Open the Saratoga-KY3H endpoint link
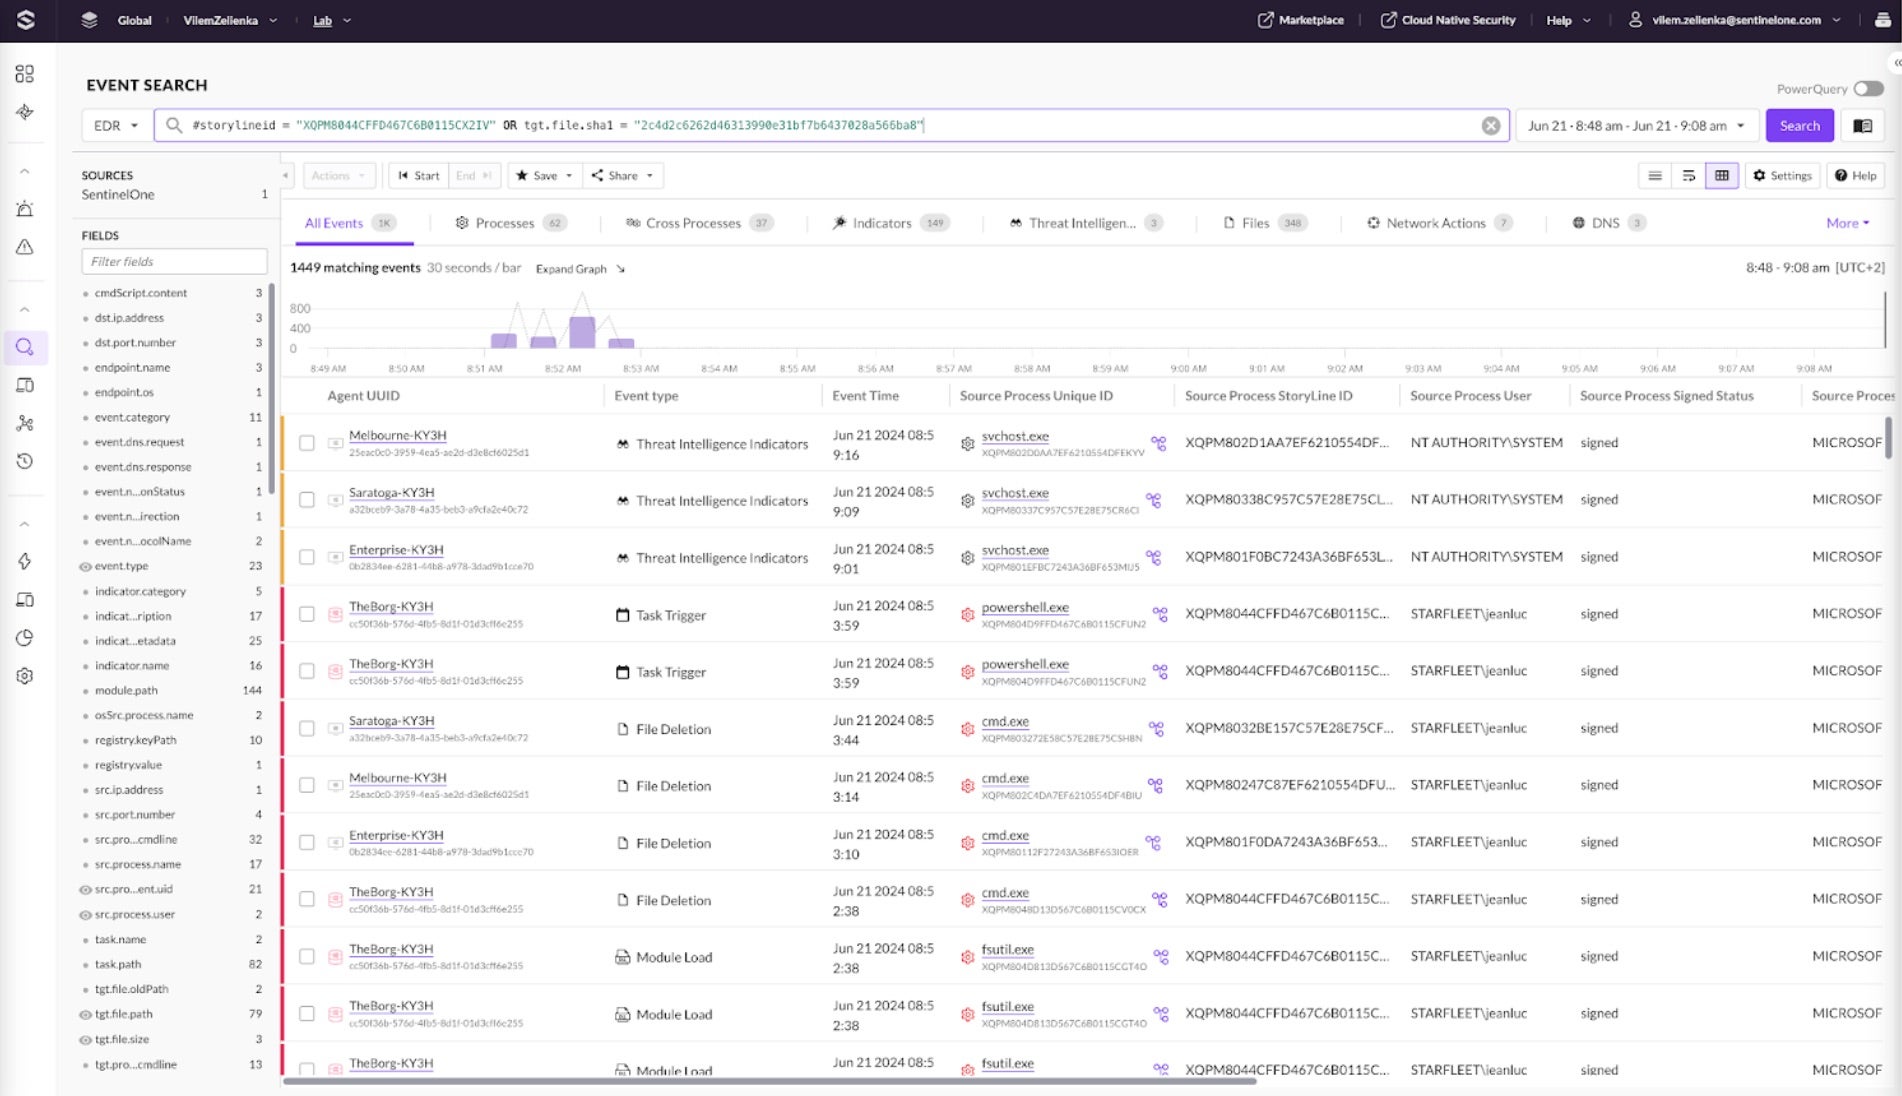Screen dimensions: 1902x1096 391,493
